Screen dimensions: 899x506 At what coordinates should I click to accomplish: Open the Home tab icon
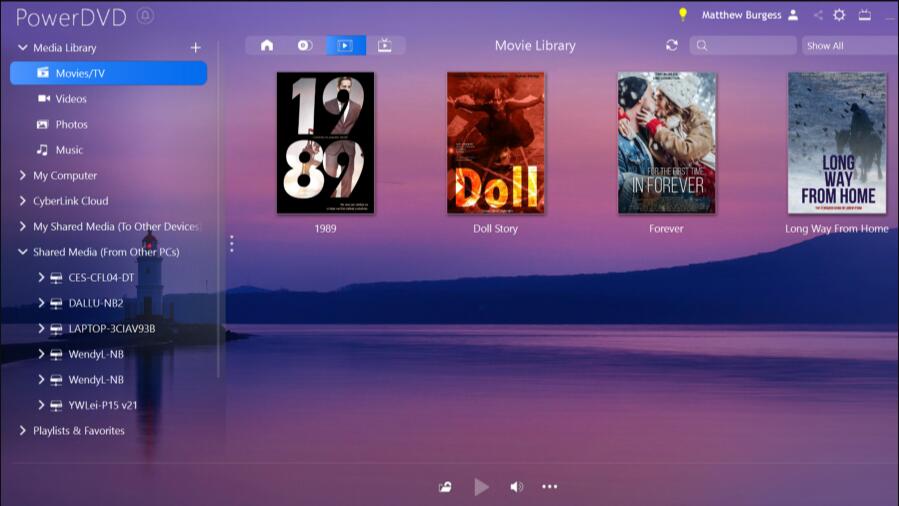(267, 45)
